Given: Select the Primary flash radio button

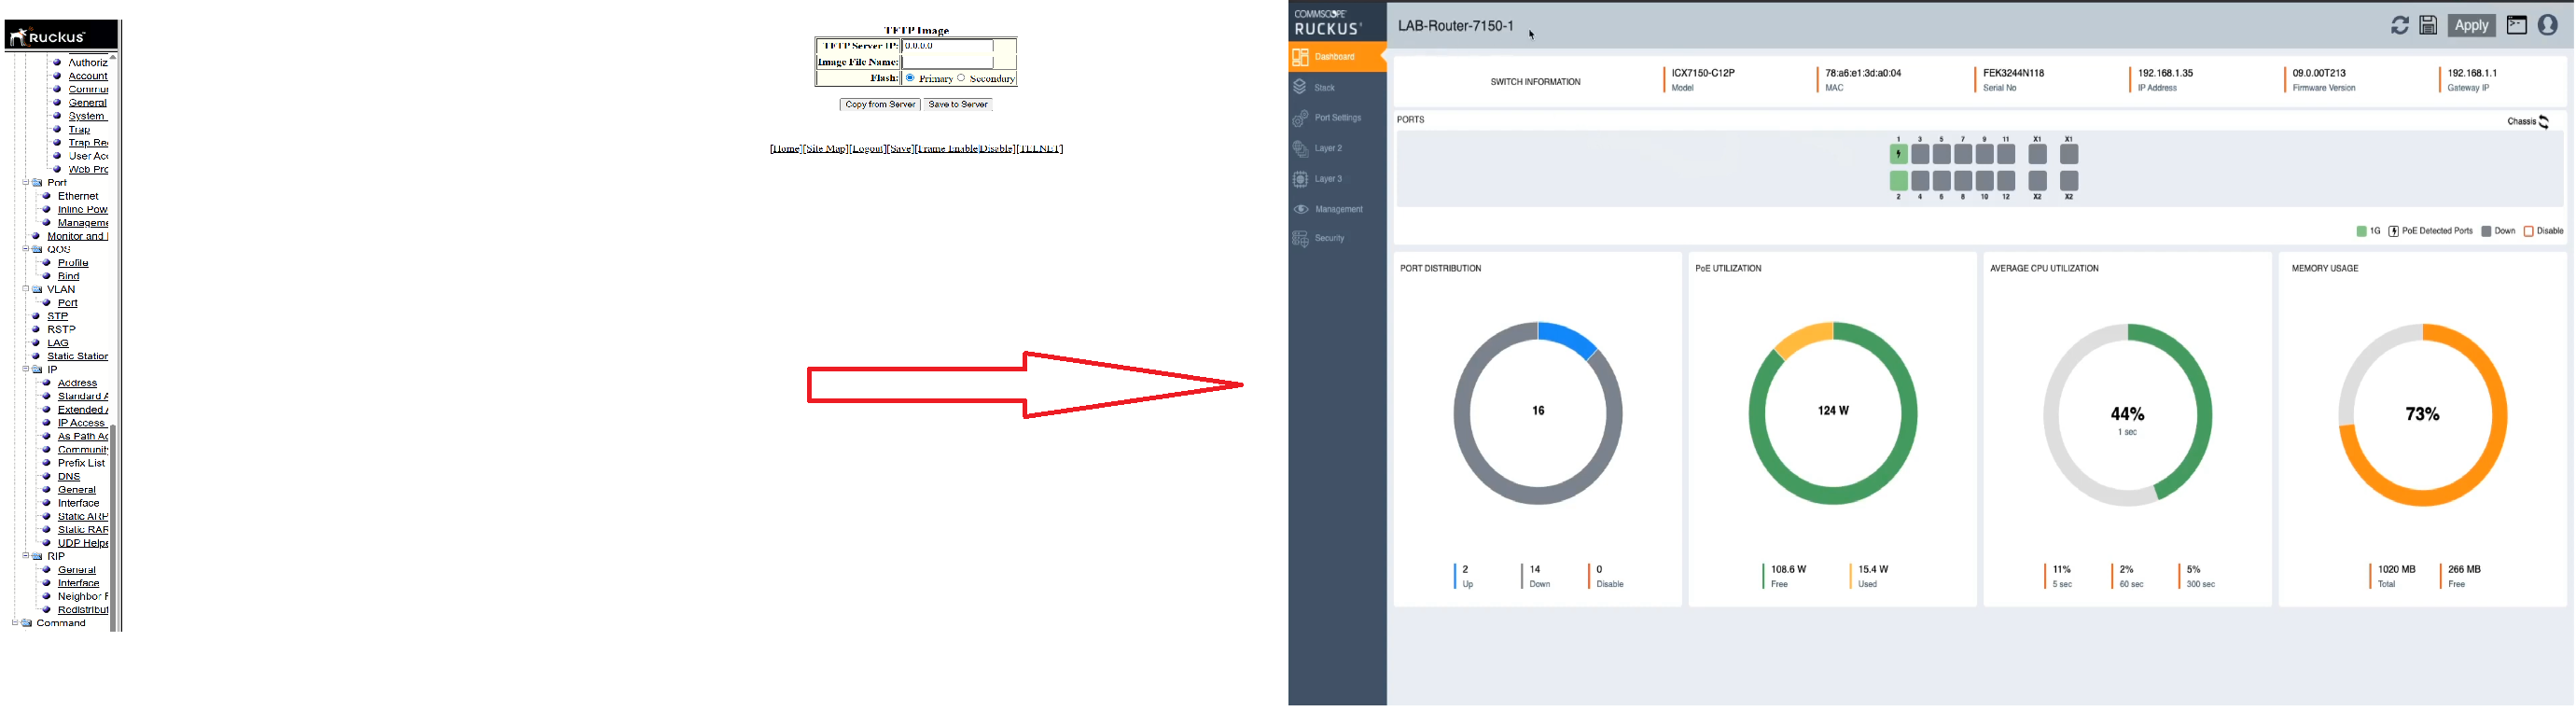Looking at the screenshot, I should pyautogui.click(x=910, y=78).
